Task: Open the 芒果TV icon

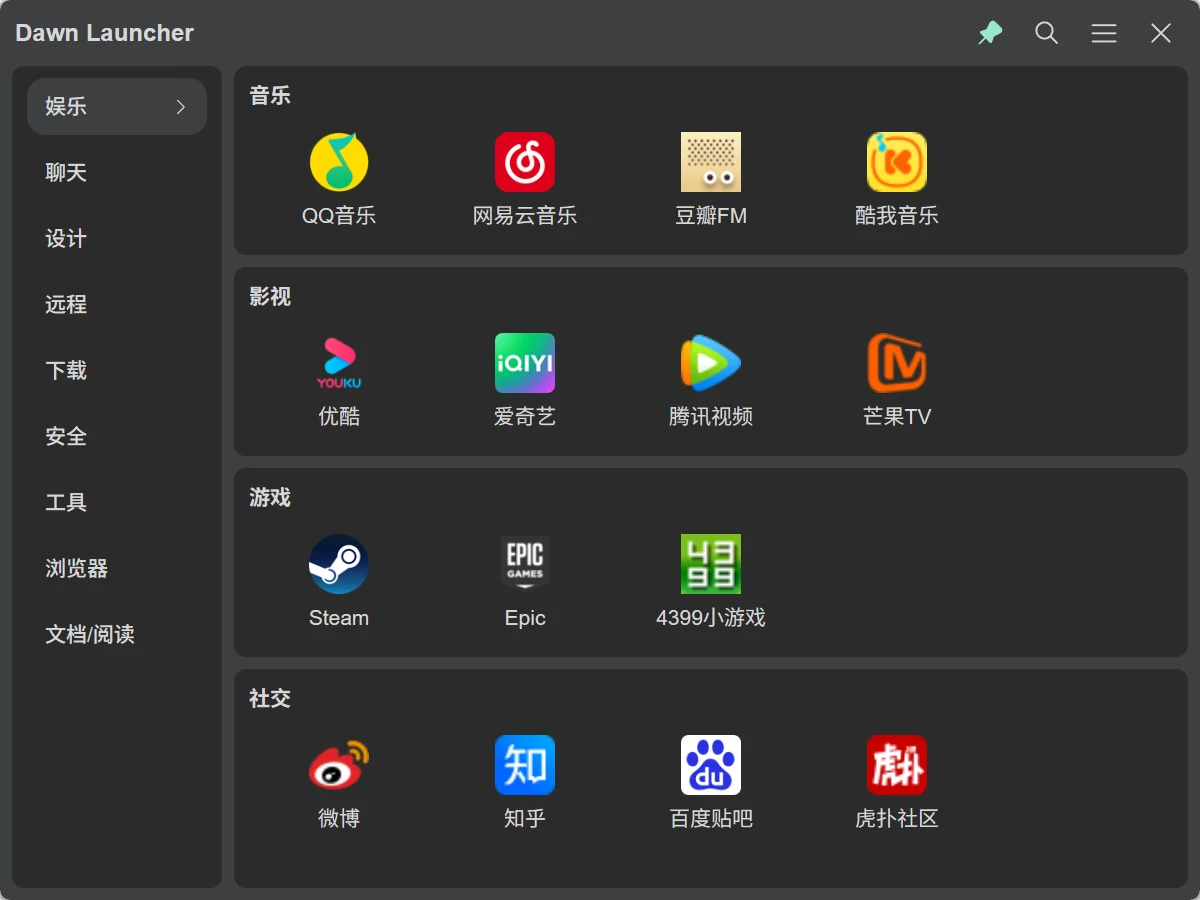Action: [x=897, y=363]
